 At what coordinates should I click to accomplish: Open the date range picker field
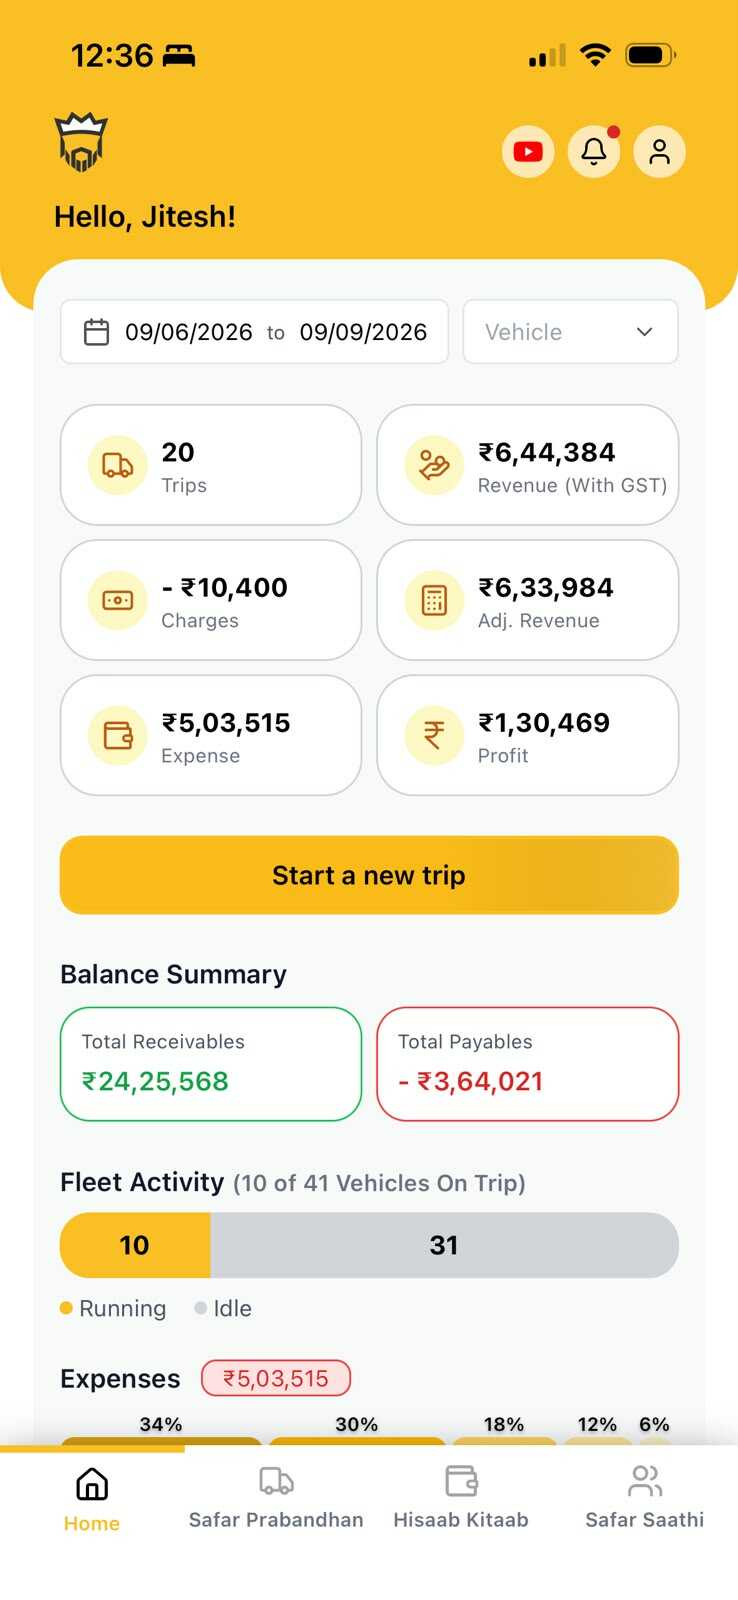pyautogui.click(x=254, y=332)
